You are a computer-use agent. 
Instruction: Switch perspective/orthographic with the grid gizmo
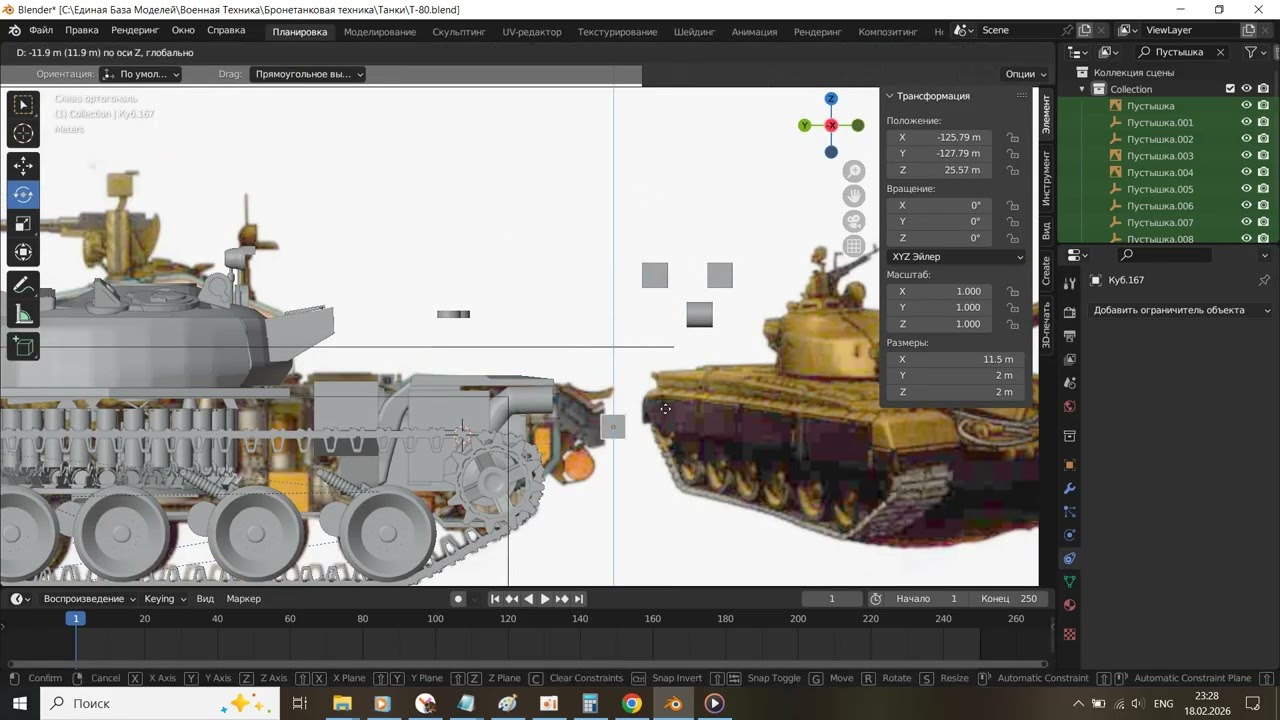tap(854, 246)
